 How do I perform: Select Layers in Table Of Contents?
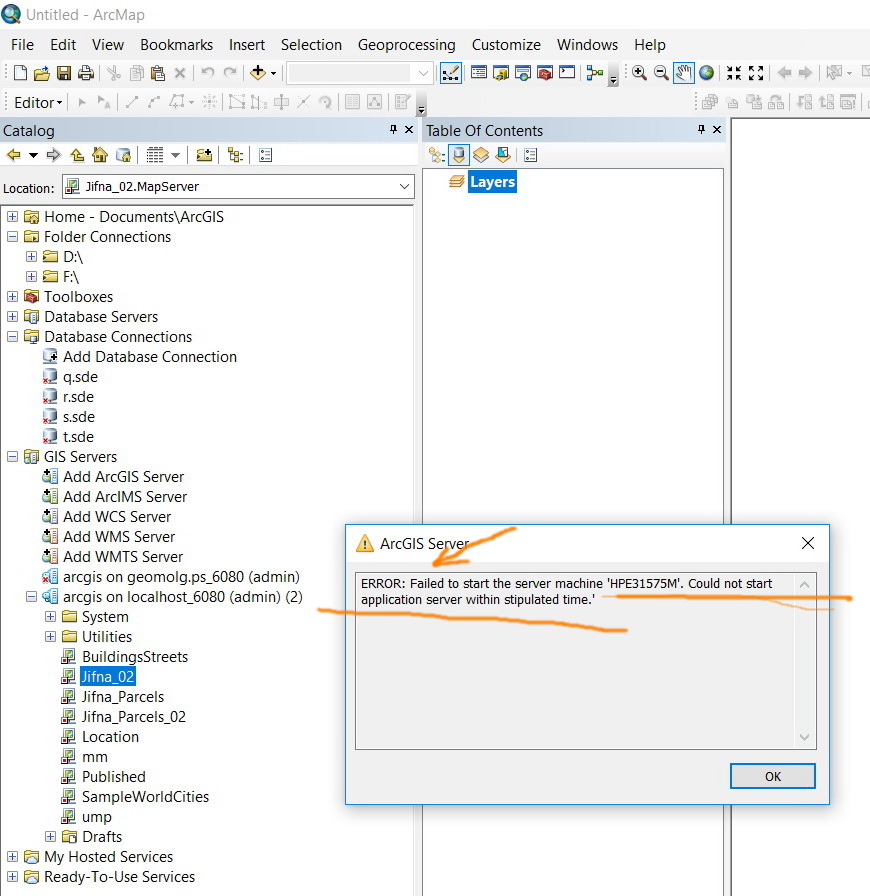tap(492, 182)
